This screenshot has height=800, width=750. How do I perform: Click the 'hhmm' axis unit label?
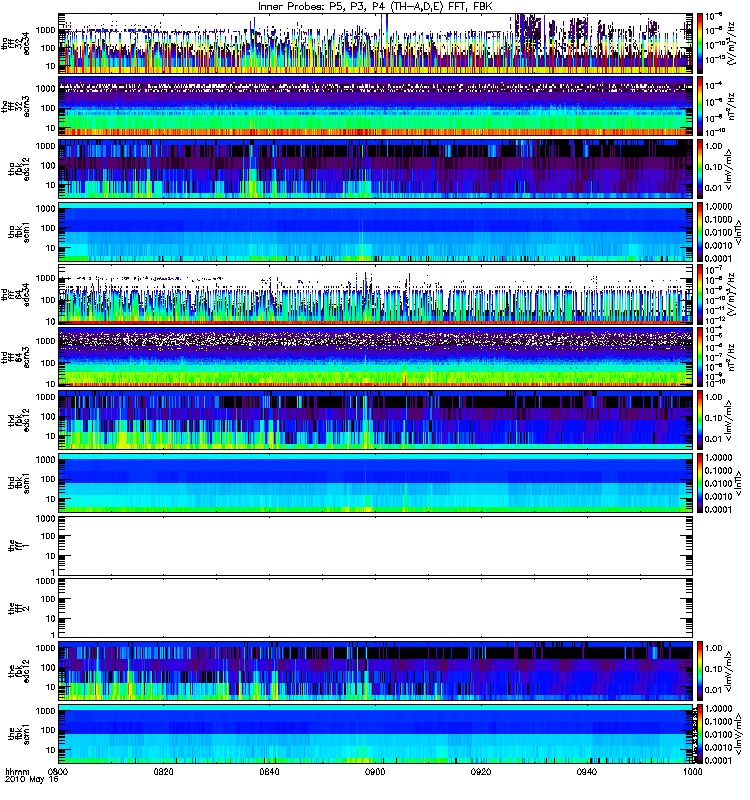(x=17, y=771)
